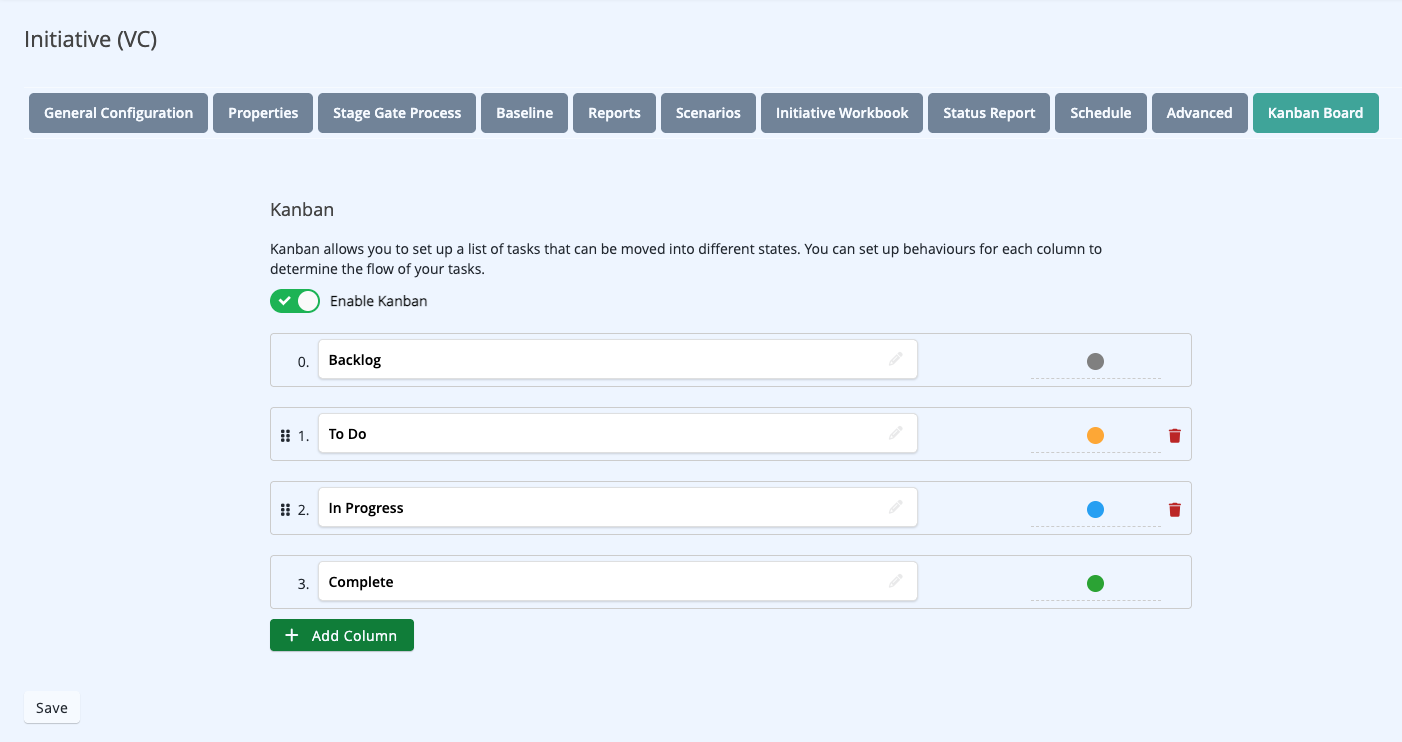This screenshot has width=1402, height=742.
Task: Go to the Baseline tab
Action: (525, 113)
